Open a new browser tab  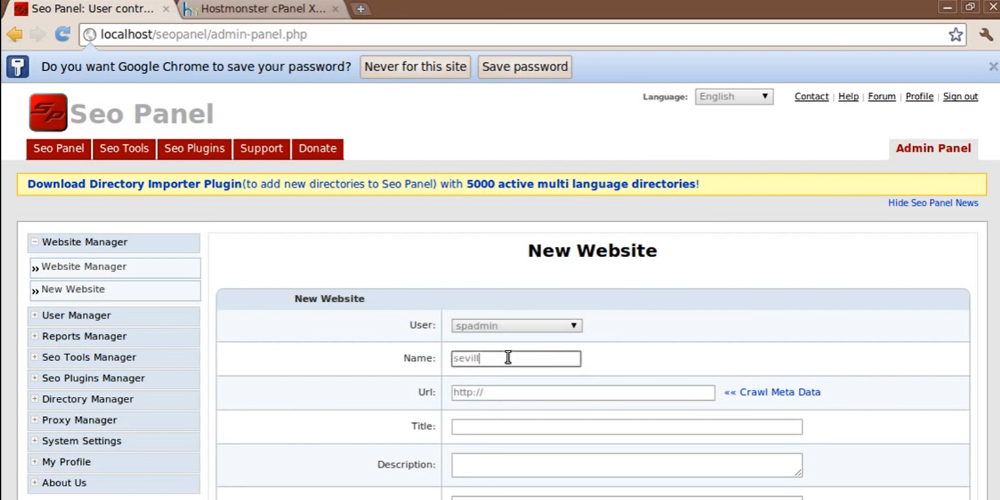pos(360,9)
